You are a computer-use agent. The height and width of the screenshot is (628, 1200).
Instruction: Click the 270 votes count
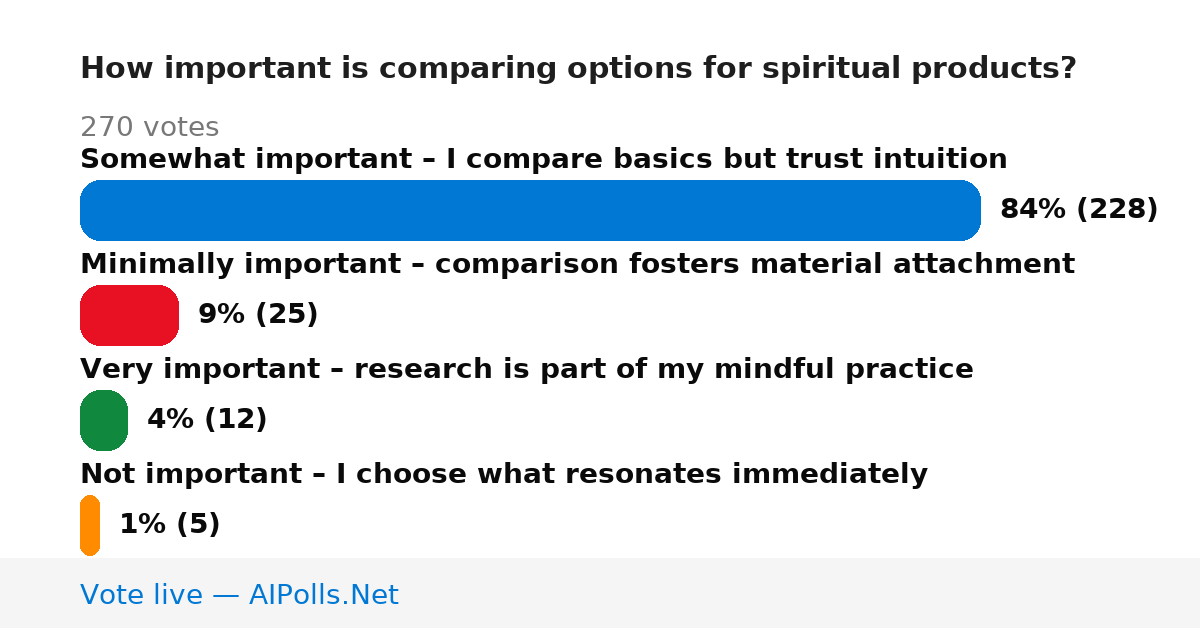tap(149, 127)
